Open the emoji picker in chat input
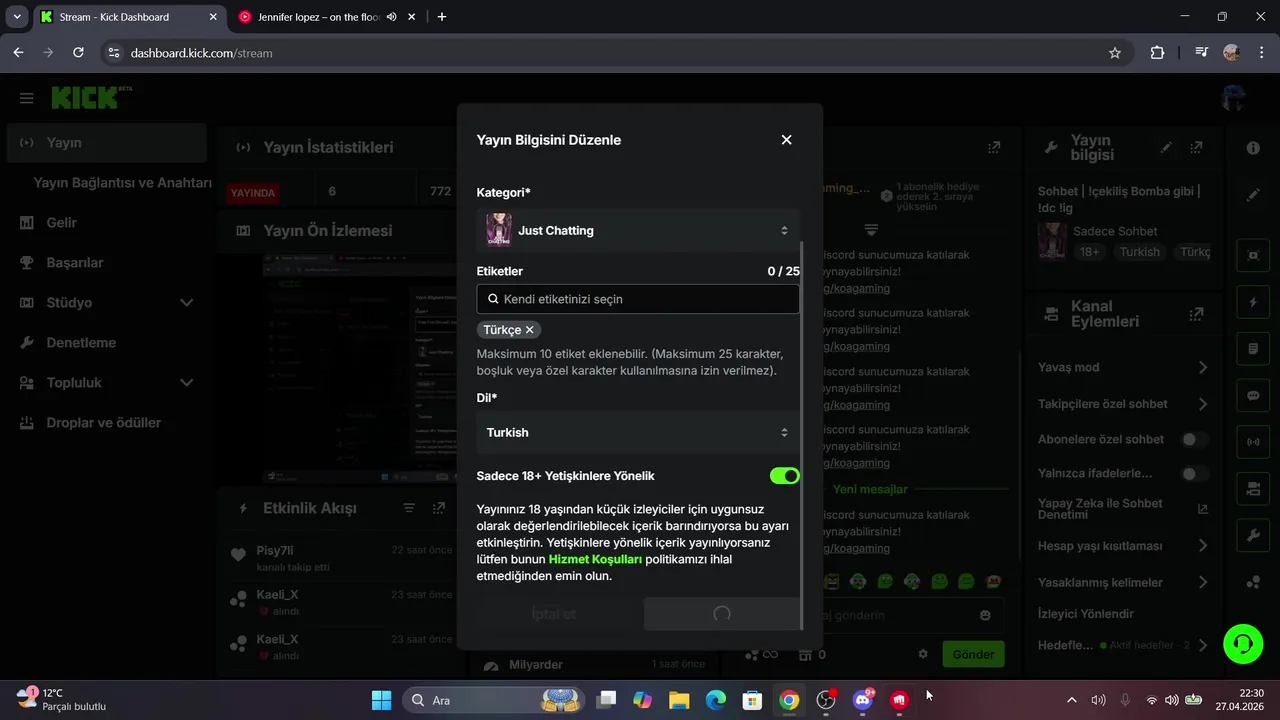Viewport: 1280px width, 720px height. [x=985, y=615]
